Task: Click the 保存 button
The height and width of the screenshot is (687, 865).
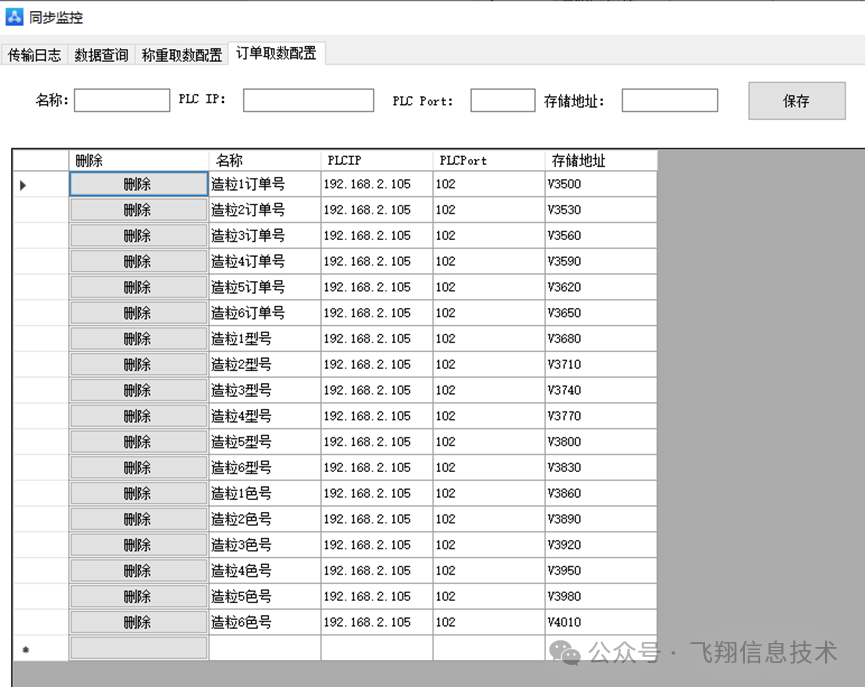Action: [x=797, y=101]
